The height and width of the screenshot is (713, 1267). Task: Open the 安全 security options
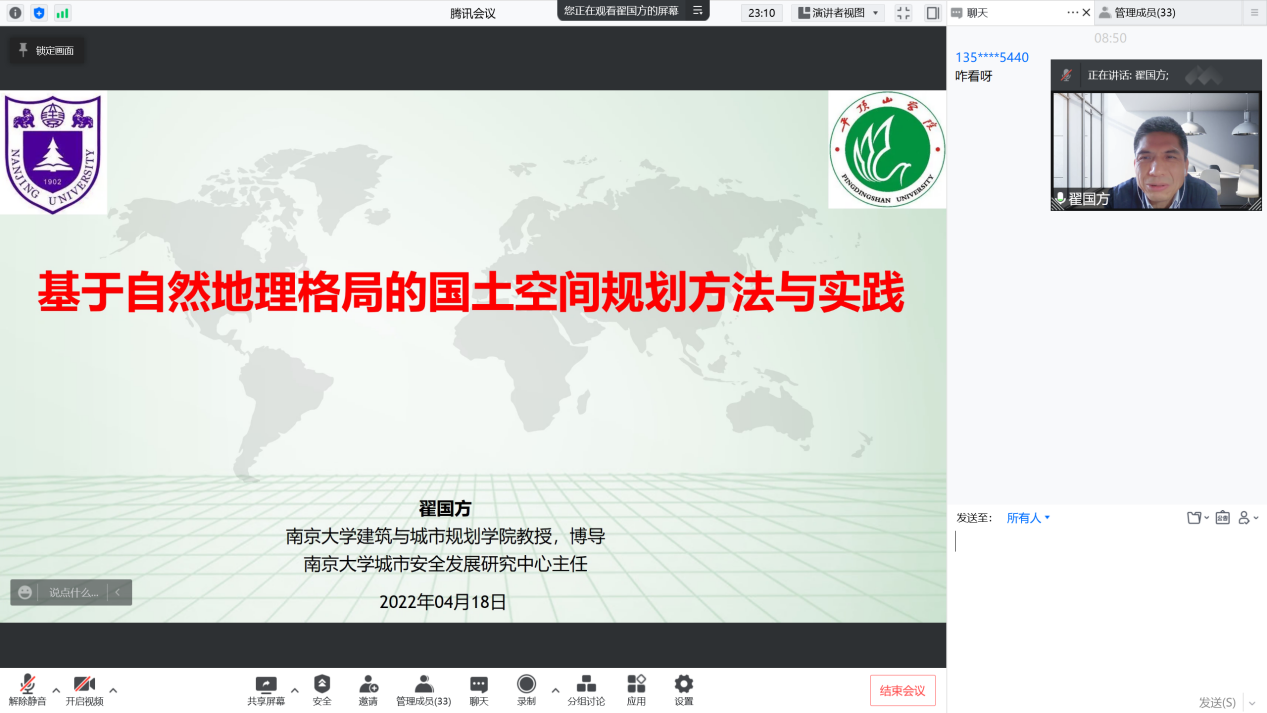[321, 689]
